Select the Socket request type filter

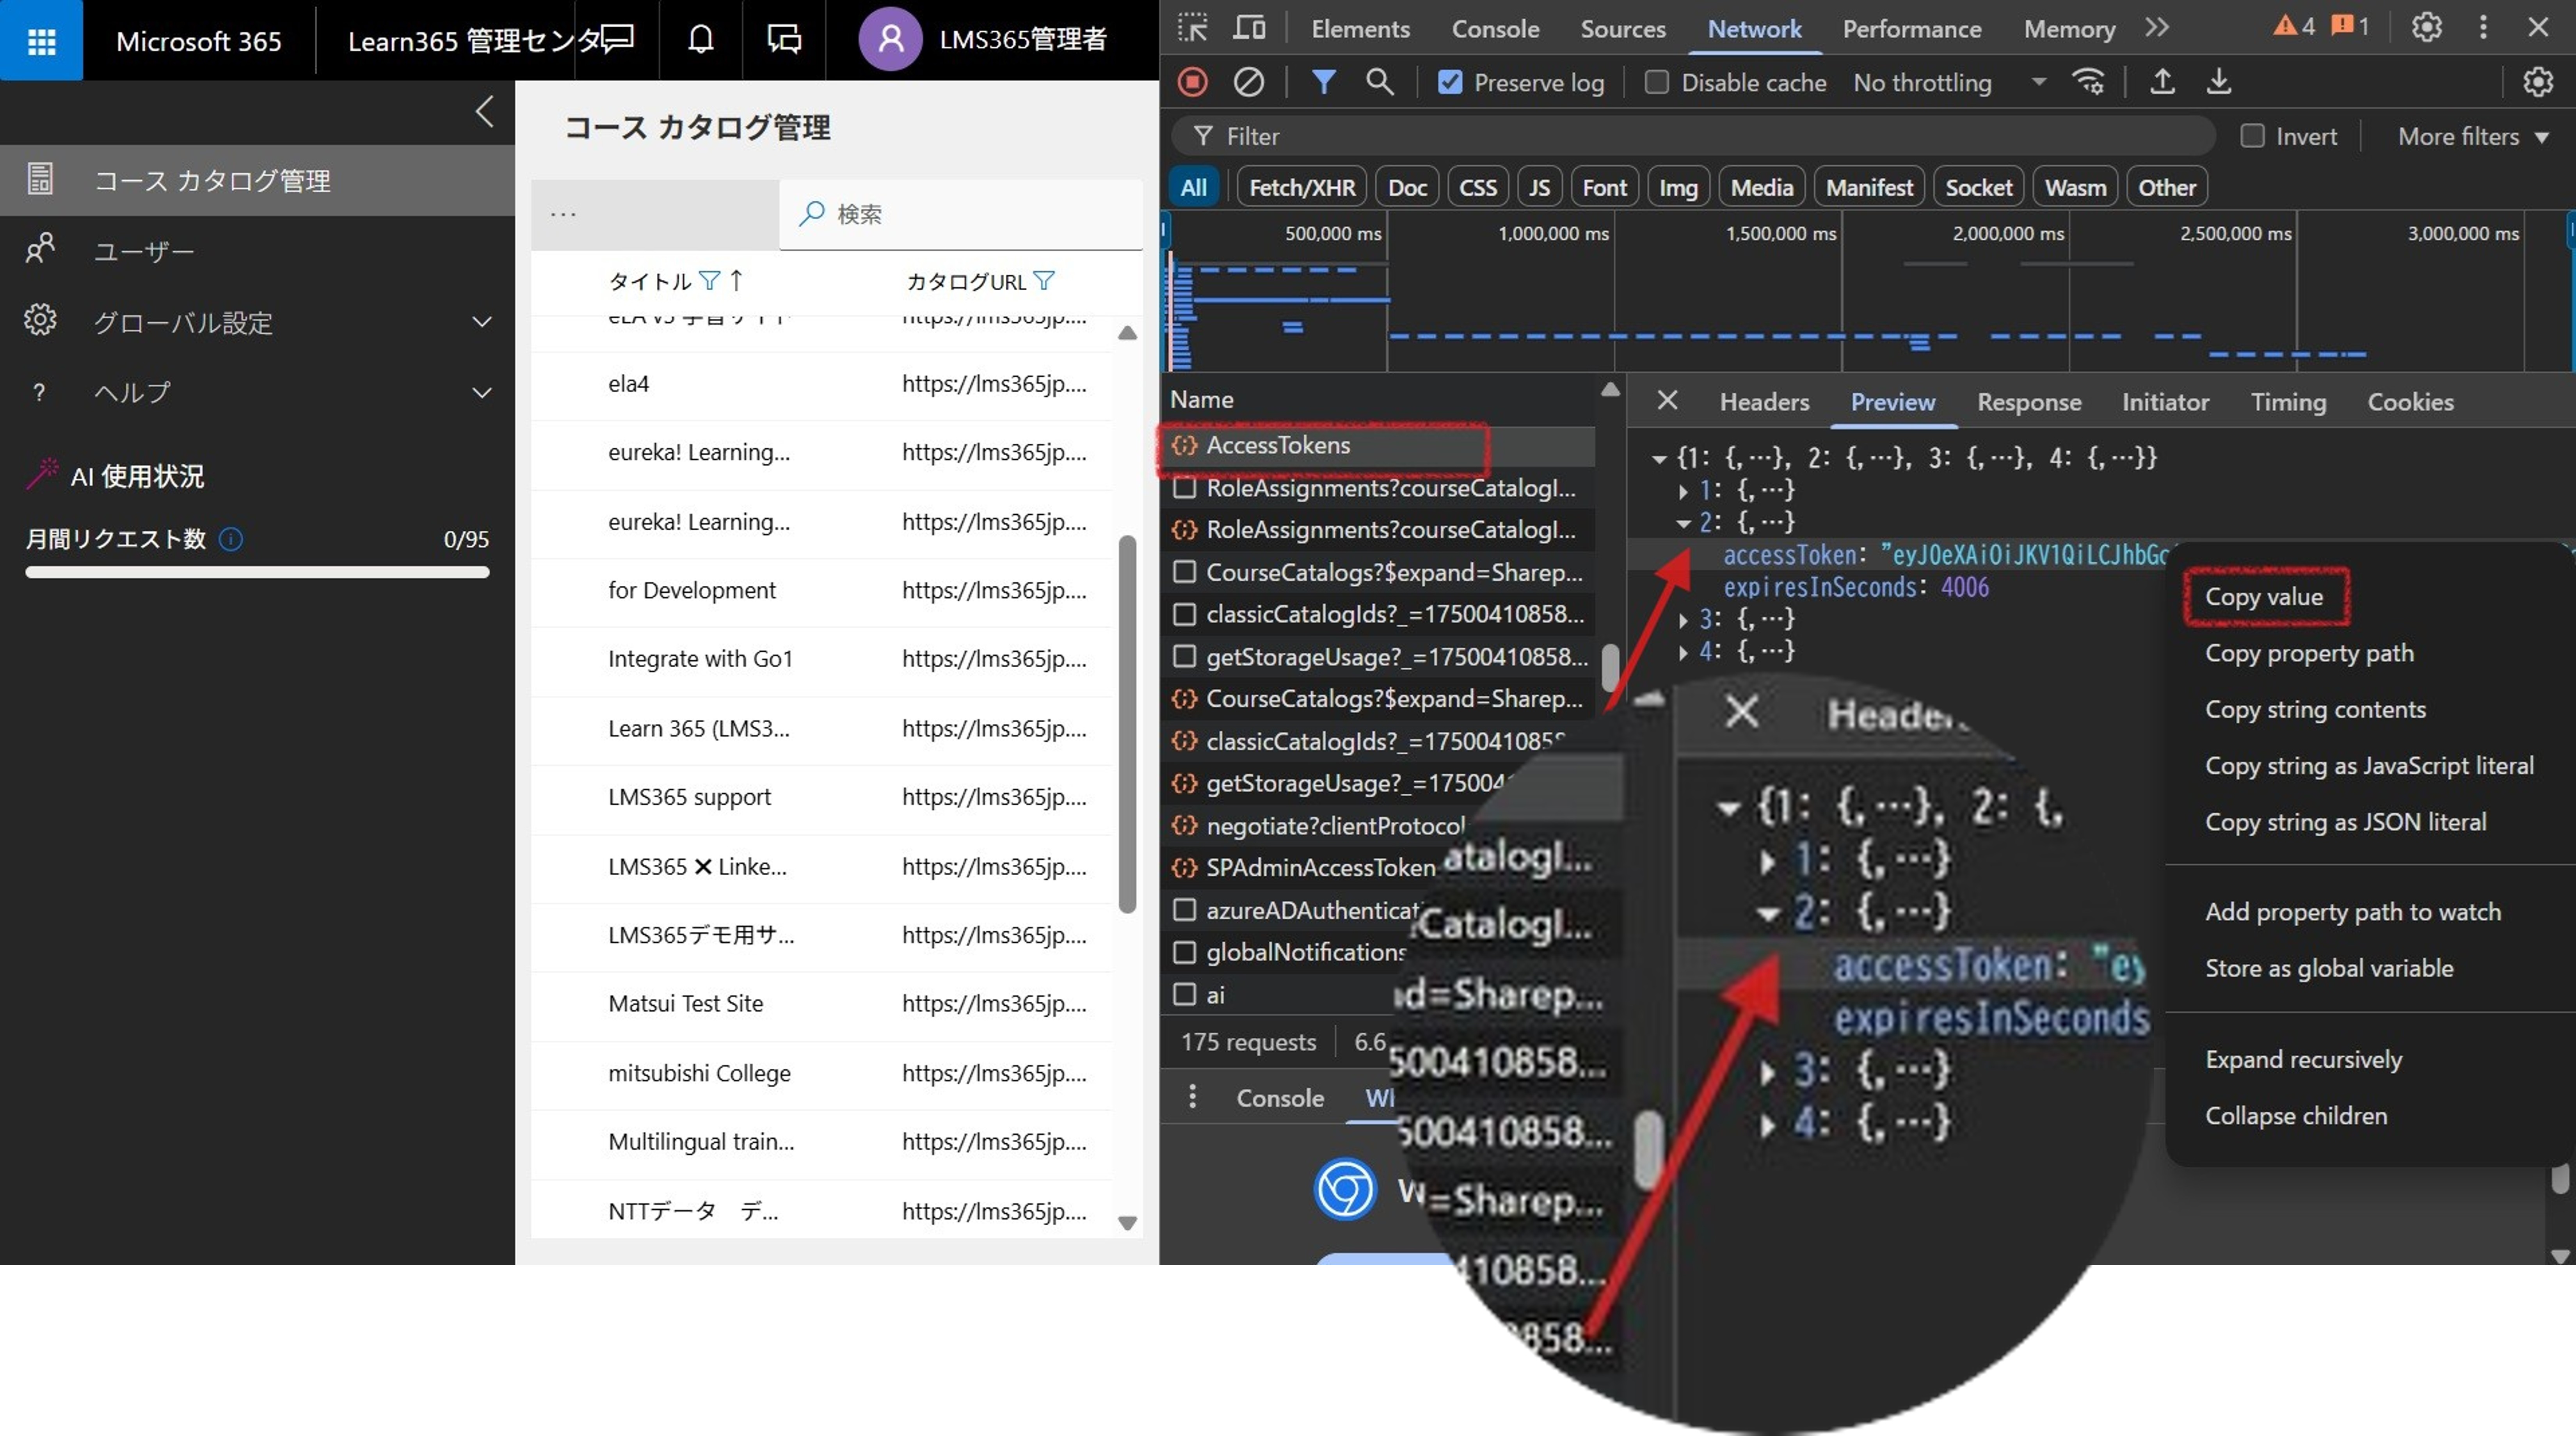coord(1978,187)
